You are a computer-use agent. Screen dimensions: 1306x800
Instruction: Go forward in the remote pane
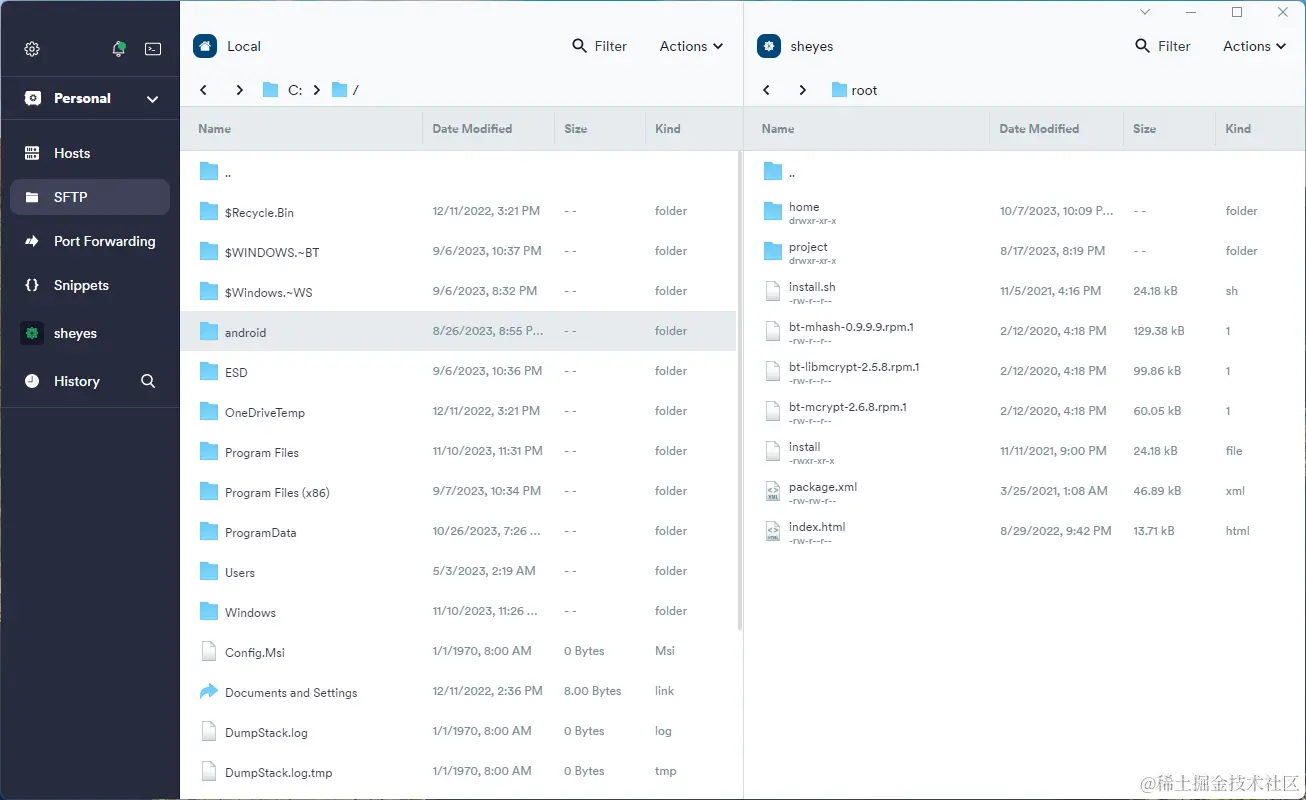click(x=802, y=90)
